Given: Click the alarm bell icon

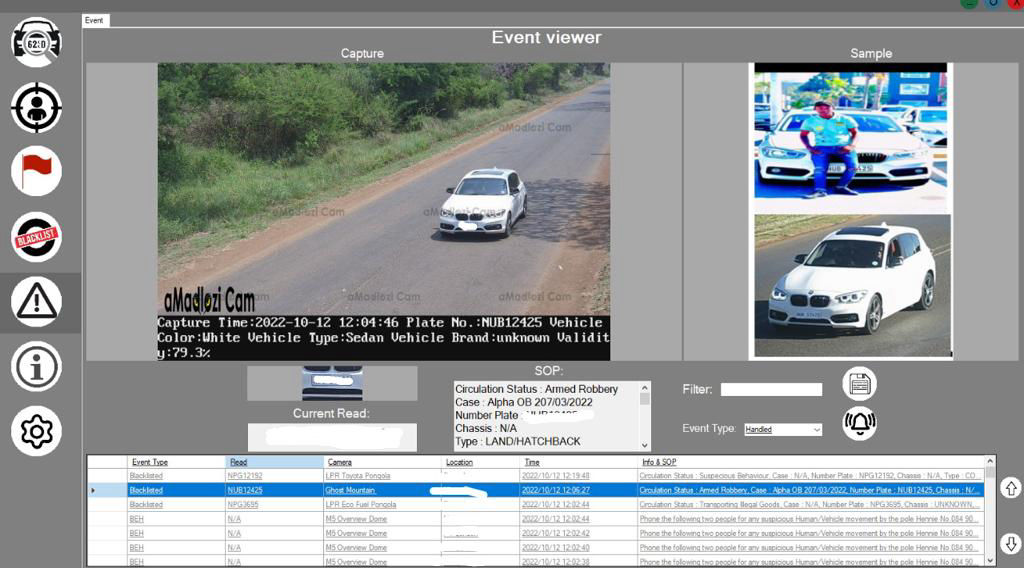Looking at the screenshot, I should click(x=859, y=423).
